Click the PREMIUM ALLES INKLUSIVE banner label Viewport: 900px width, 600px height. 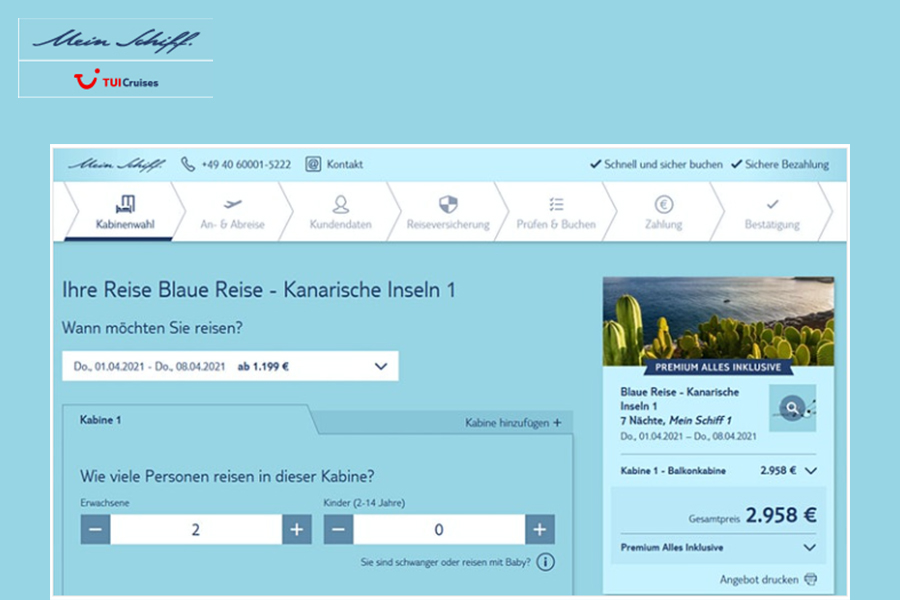tap(718, 367)
